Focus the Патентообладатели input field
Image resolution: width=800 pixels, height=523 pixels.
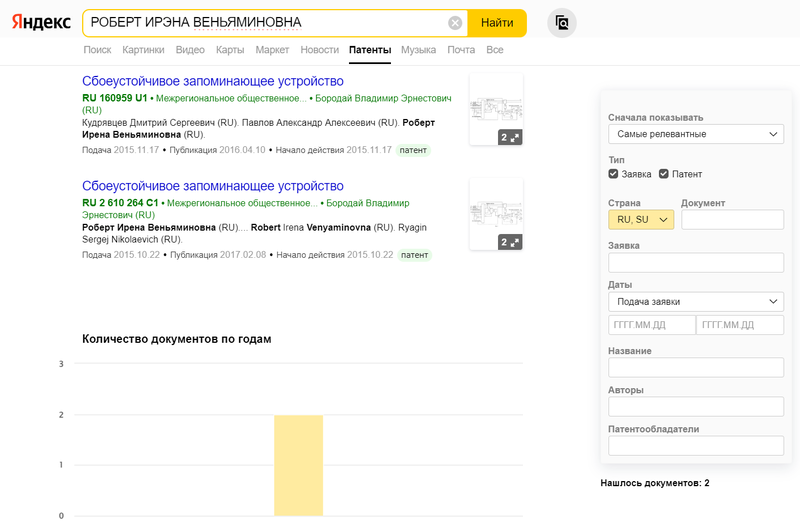(x=695, y=446)
